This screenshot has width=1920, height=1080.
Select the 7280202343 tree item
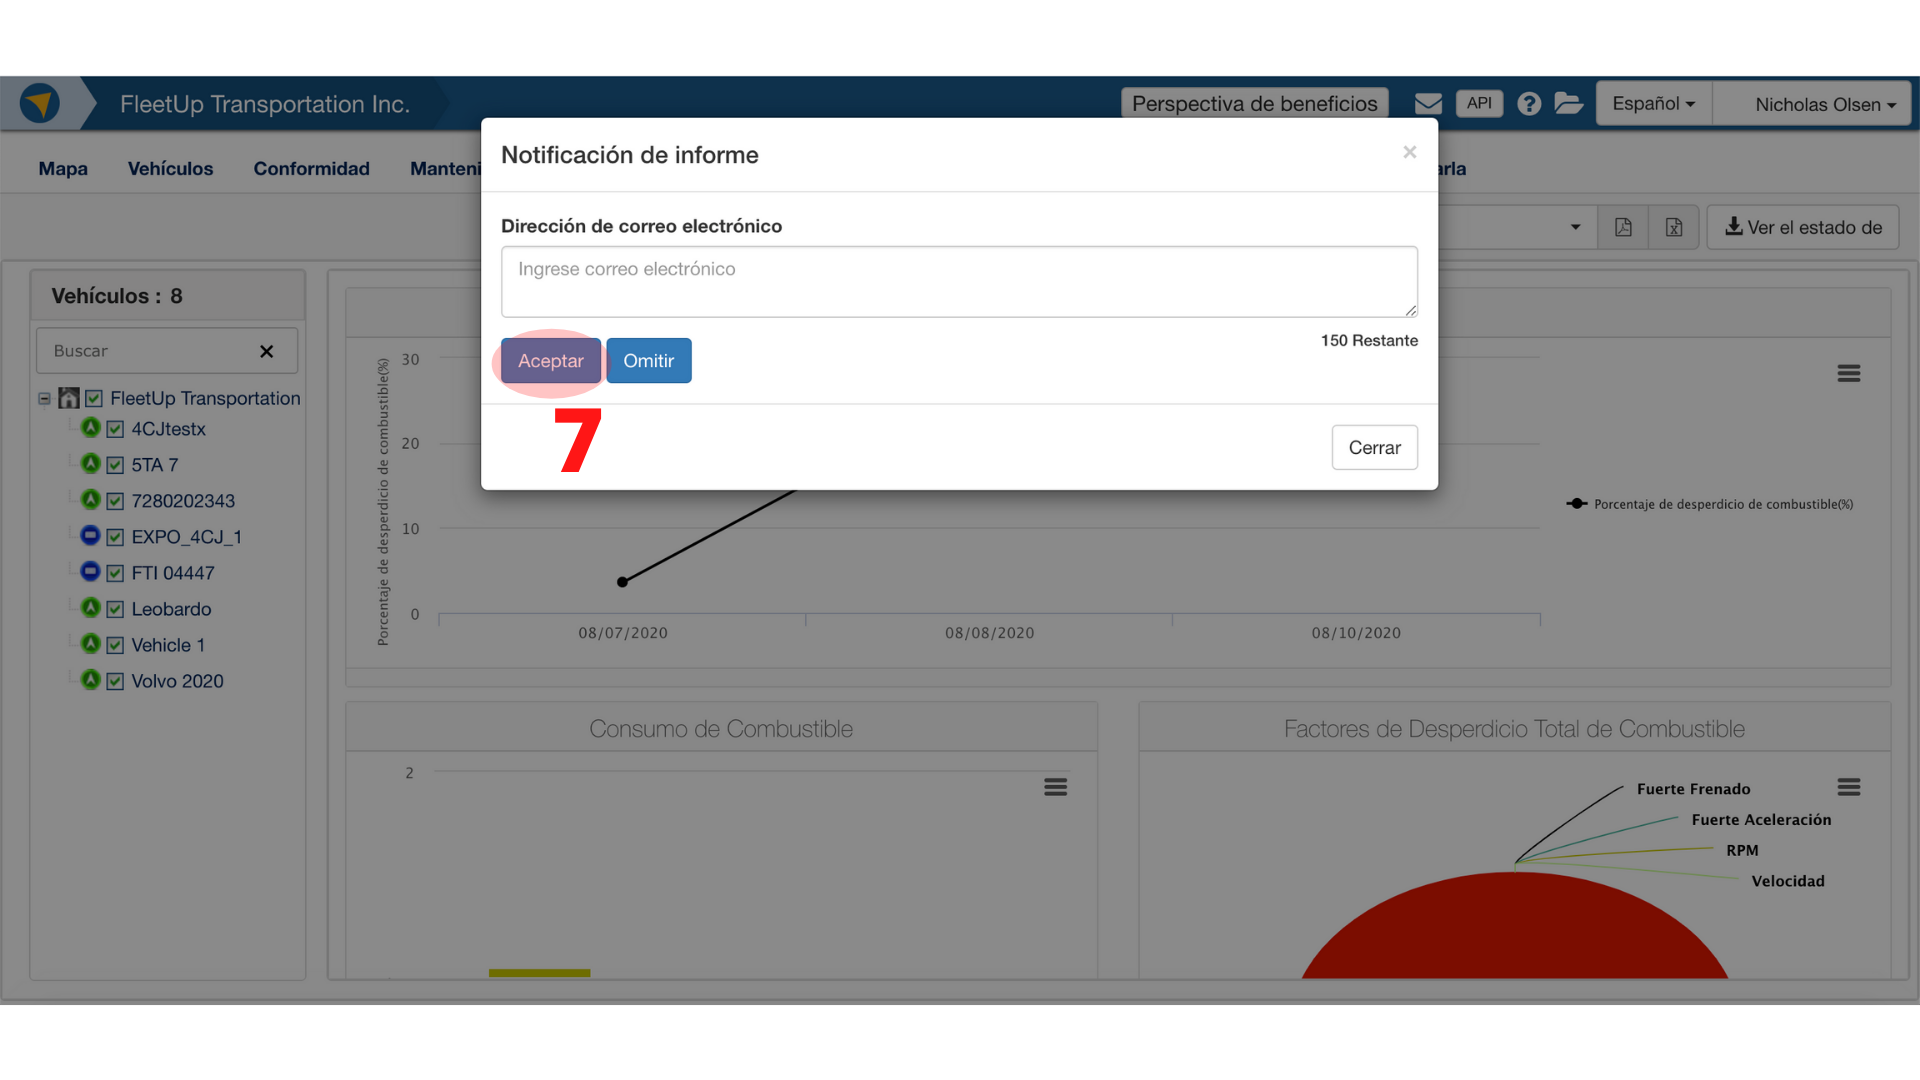[183, 501]
